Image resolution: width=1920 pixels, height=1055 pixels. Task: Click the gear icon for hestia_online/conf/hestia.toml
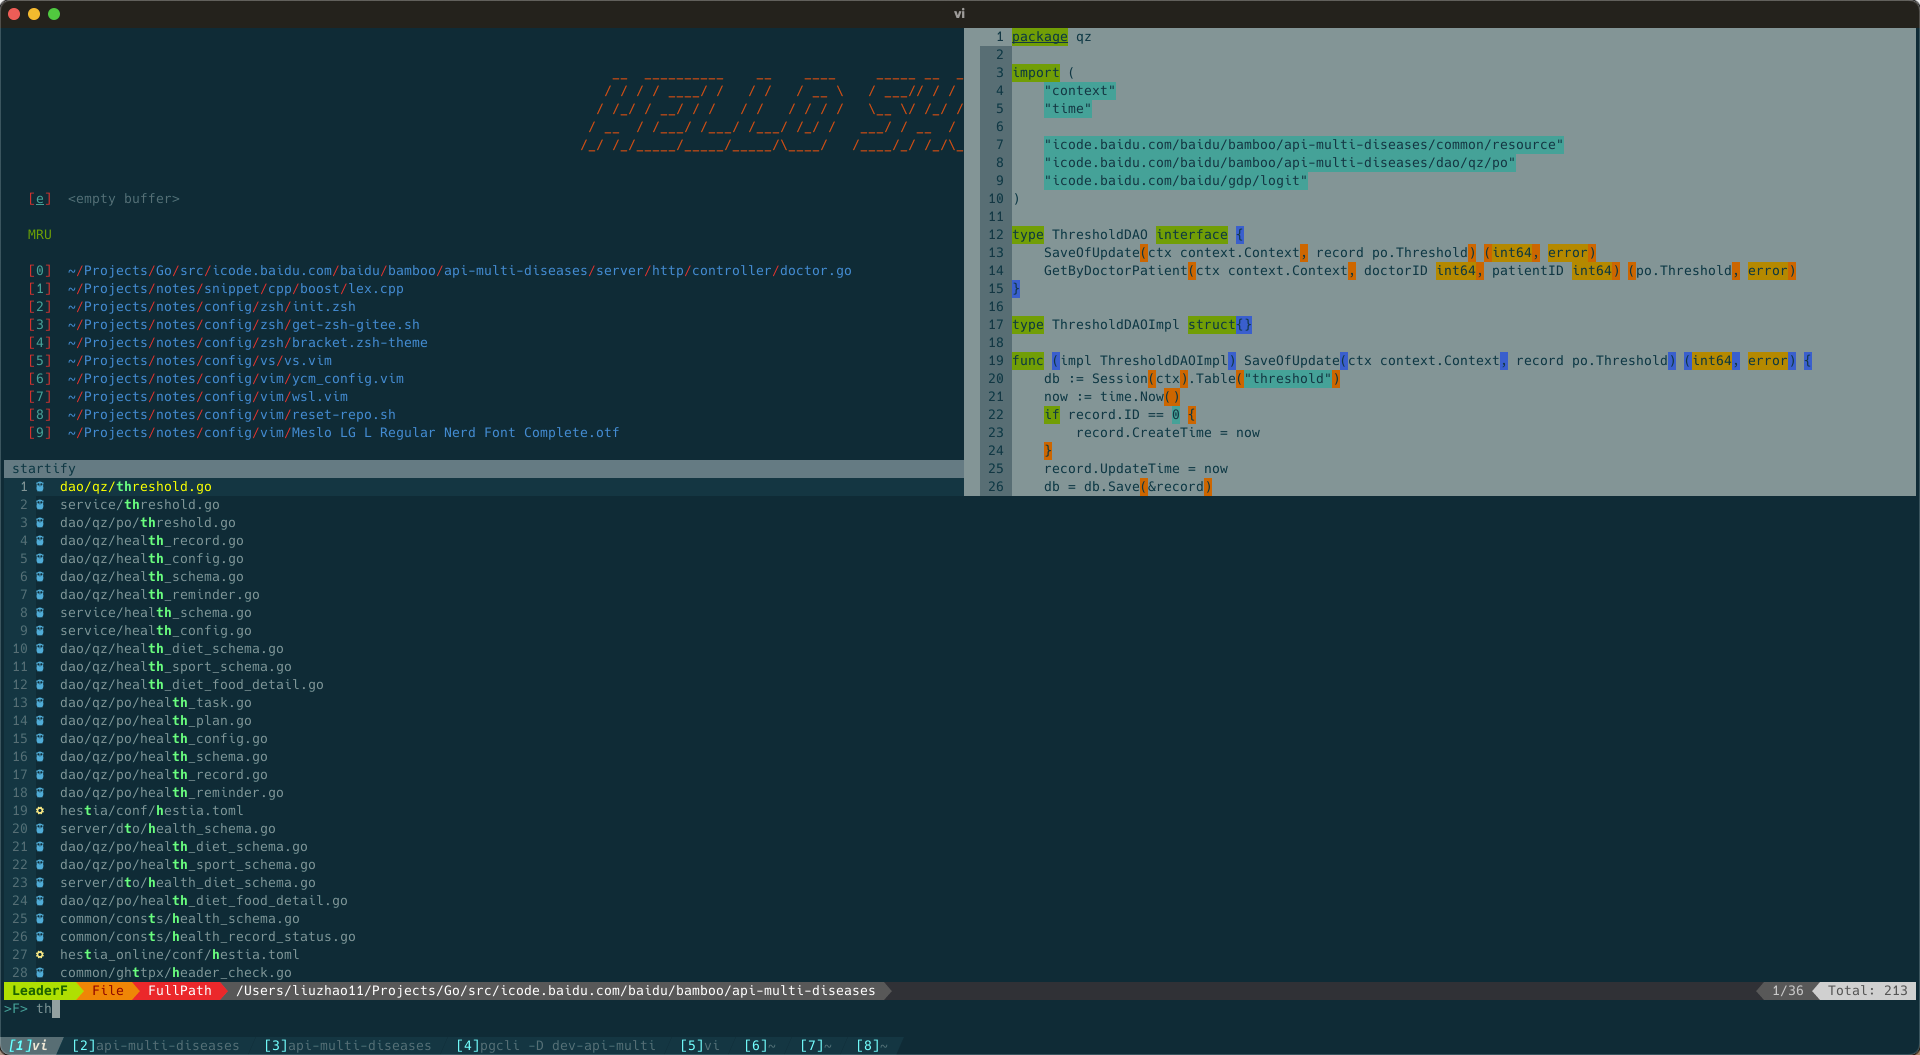(x=40, y=955)
